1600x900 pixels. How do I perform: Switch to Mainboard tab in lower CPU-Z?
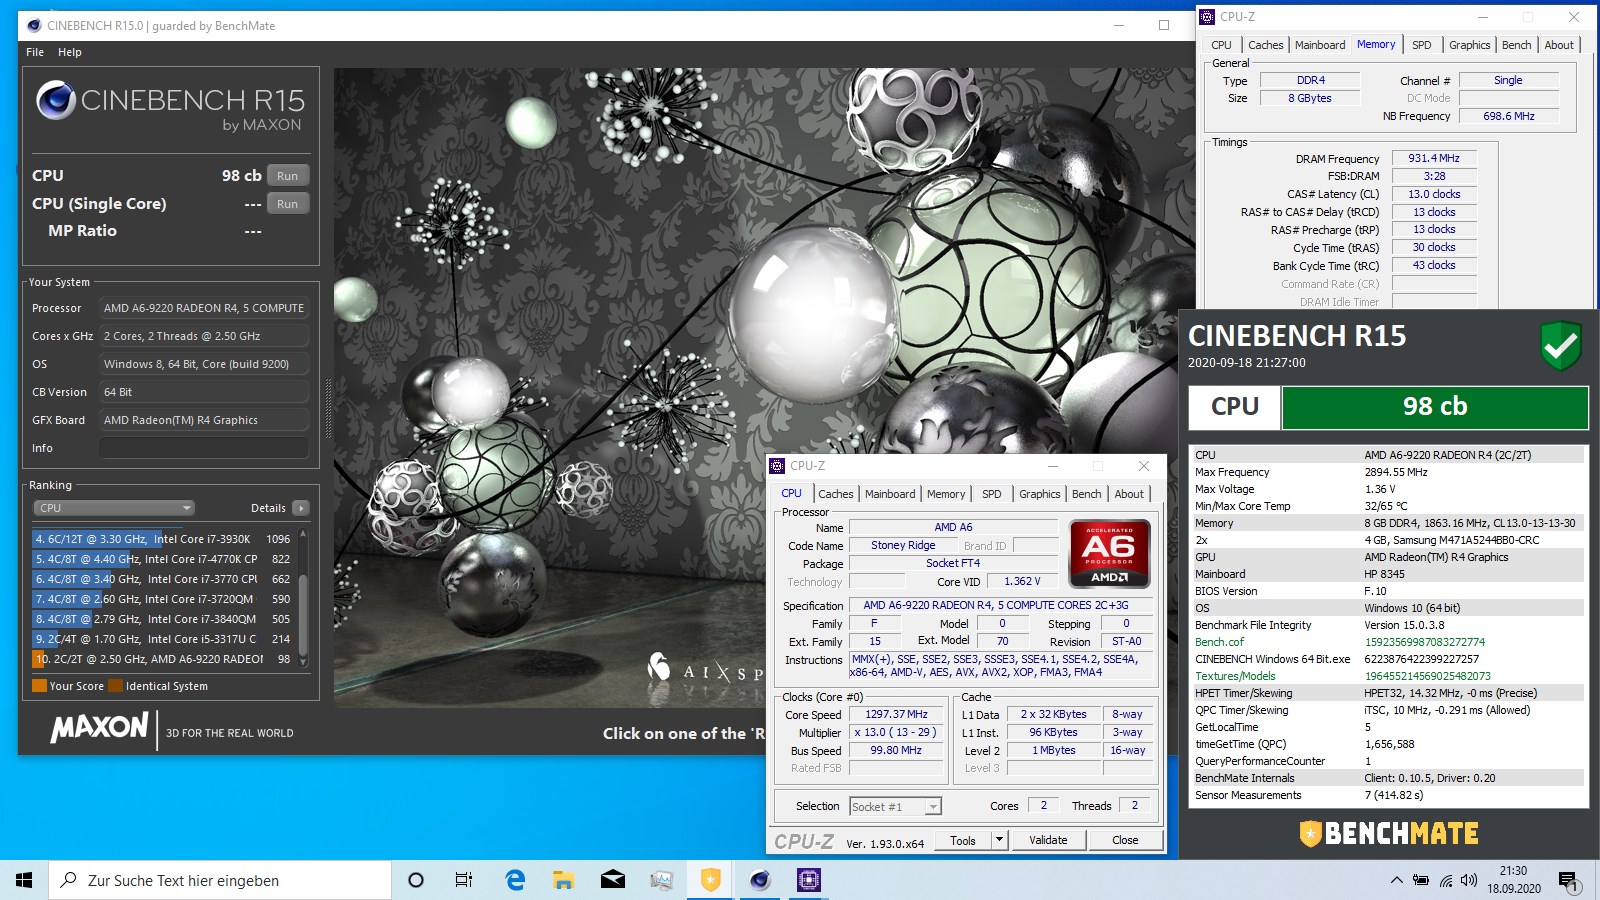click(x=890, y=494)
